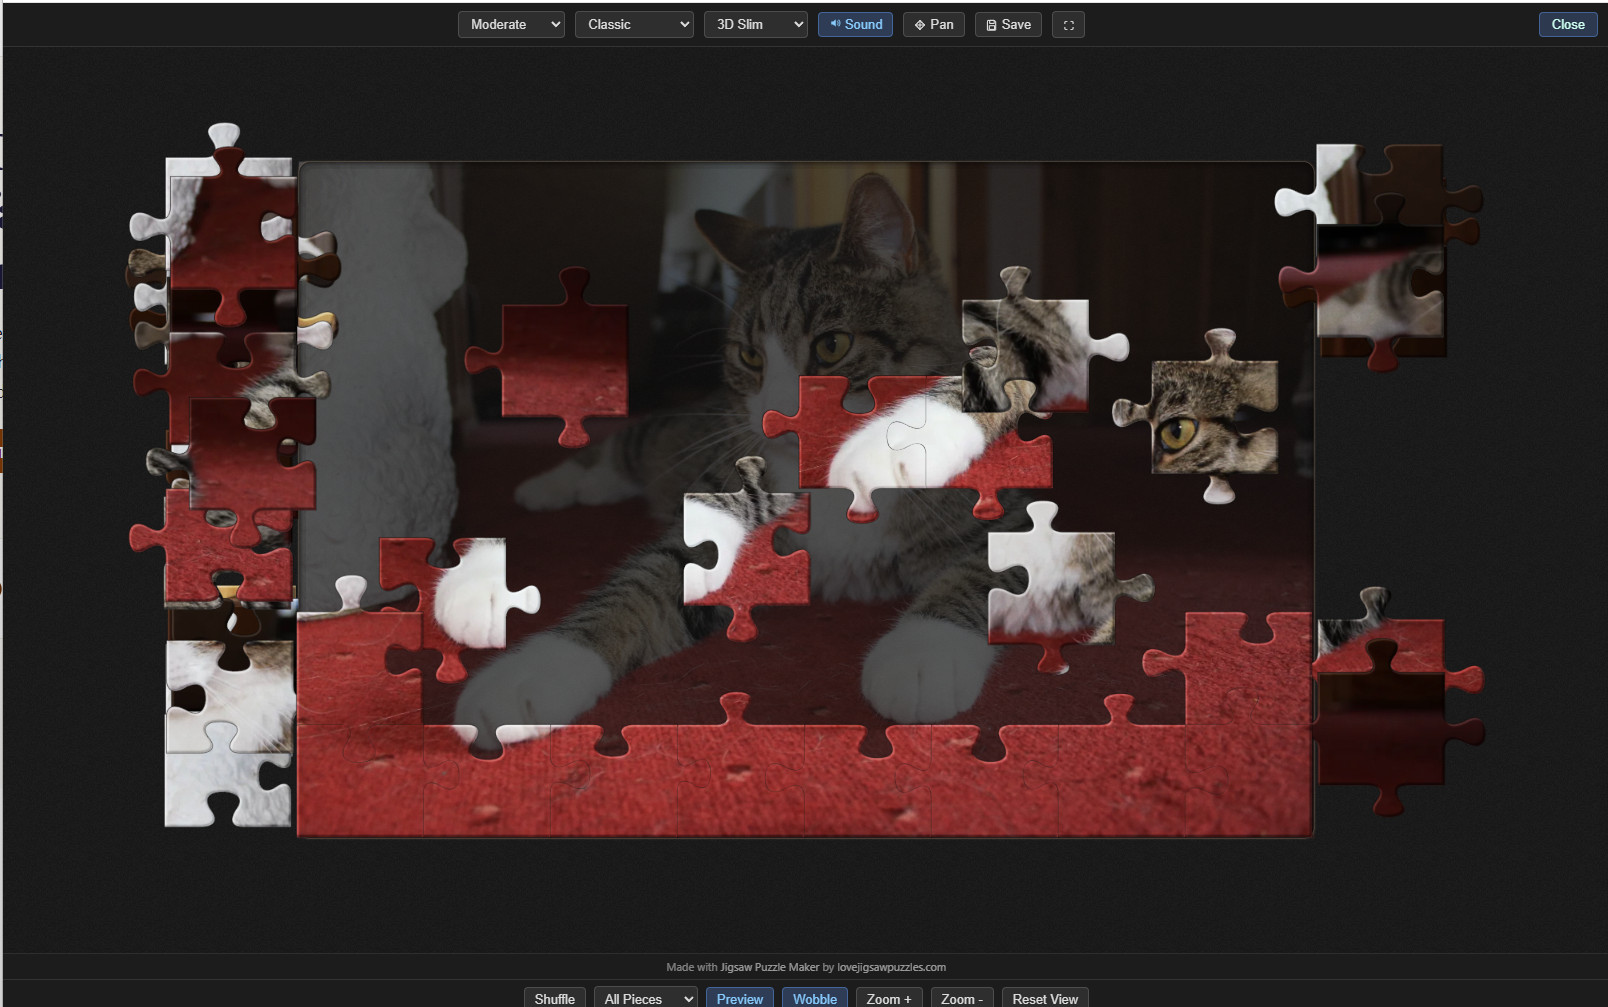Zoom out with Zoom - button
Screen dimensions: 1608x1007
pyautogui.click(x=961, y=998)
